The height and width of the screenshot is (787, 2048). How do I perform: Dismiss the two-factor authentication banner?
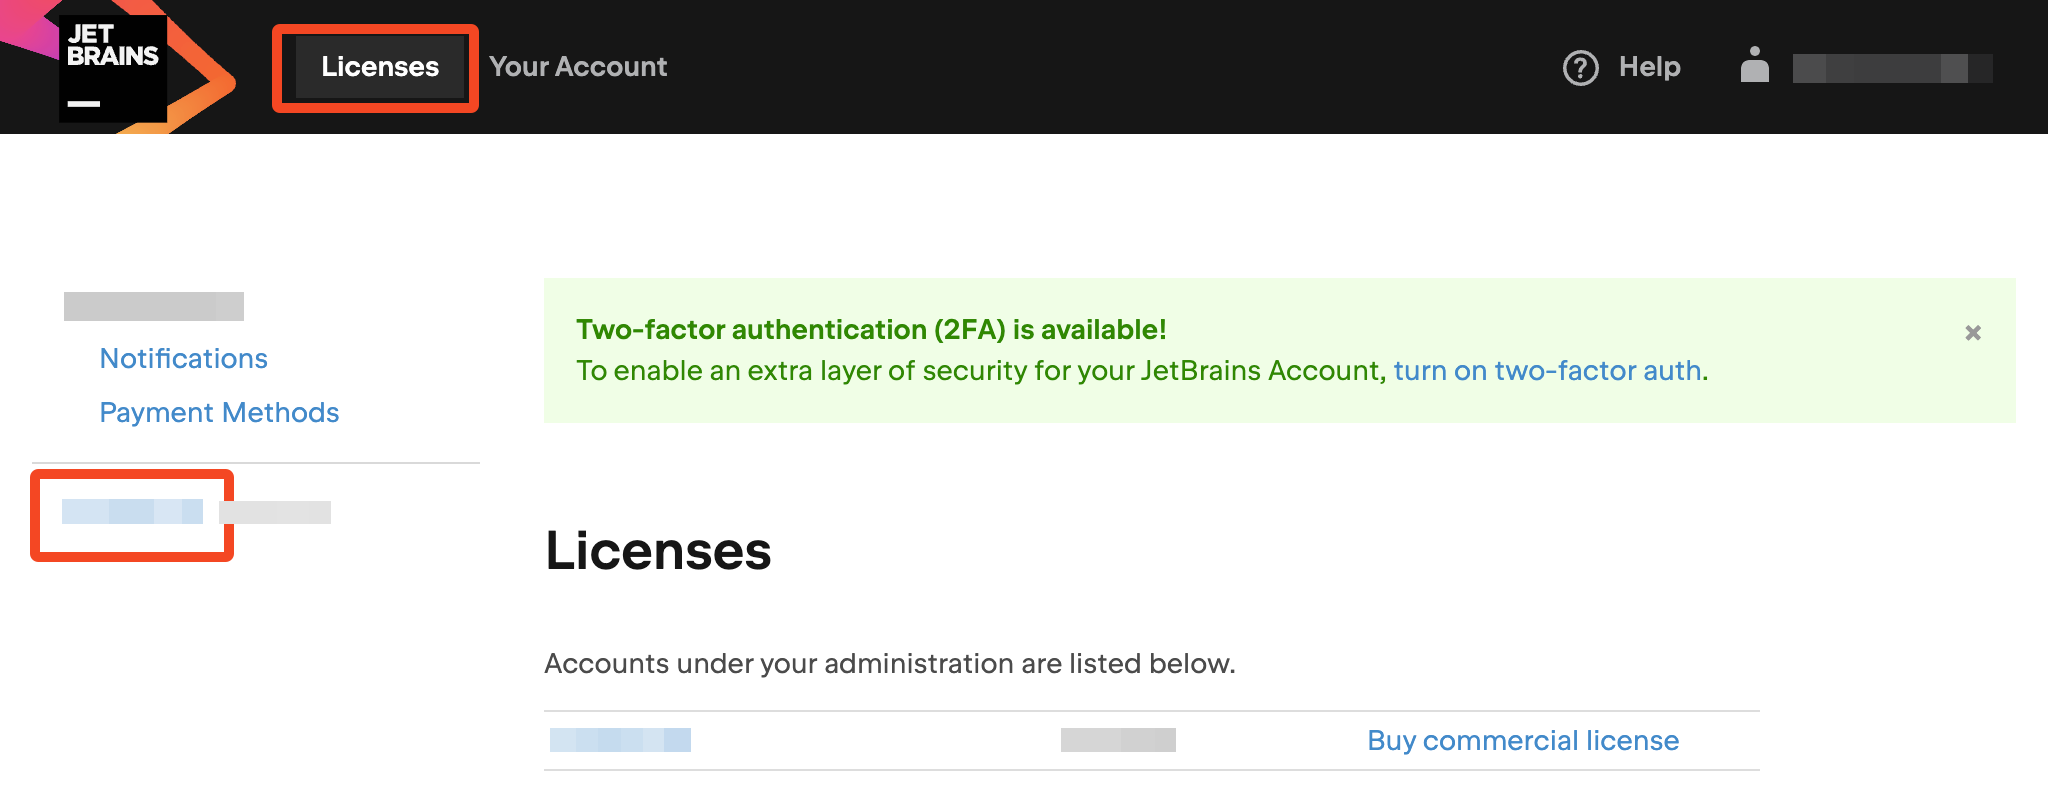click(x=1973, y=333)
